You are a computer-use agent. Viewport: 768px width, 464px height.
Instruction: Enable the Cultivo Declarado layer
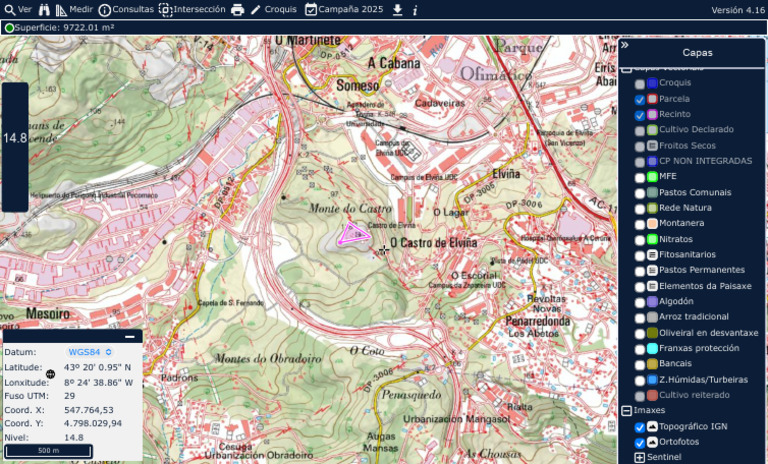point(640,131)
